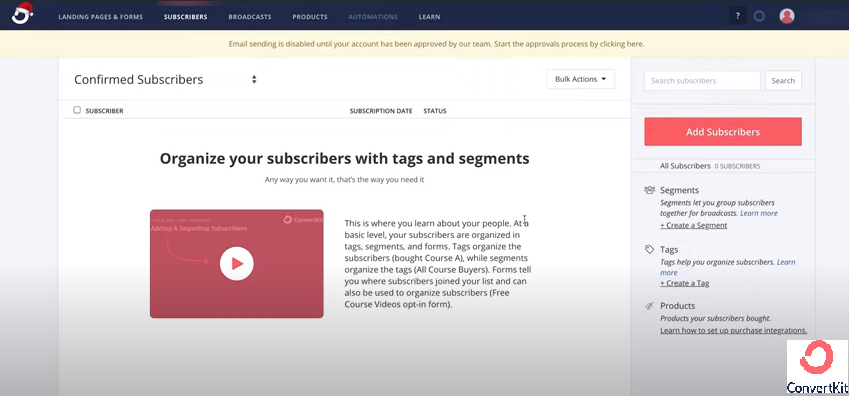849x396 pixels.
Task: Open Learn how to set up purchase integrations
Action: point(734,330)
